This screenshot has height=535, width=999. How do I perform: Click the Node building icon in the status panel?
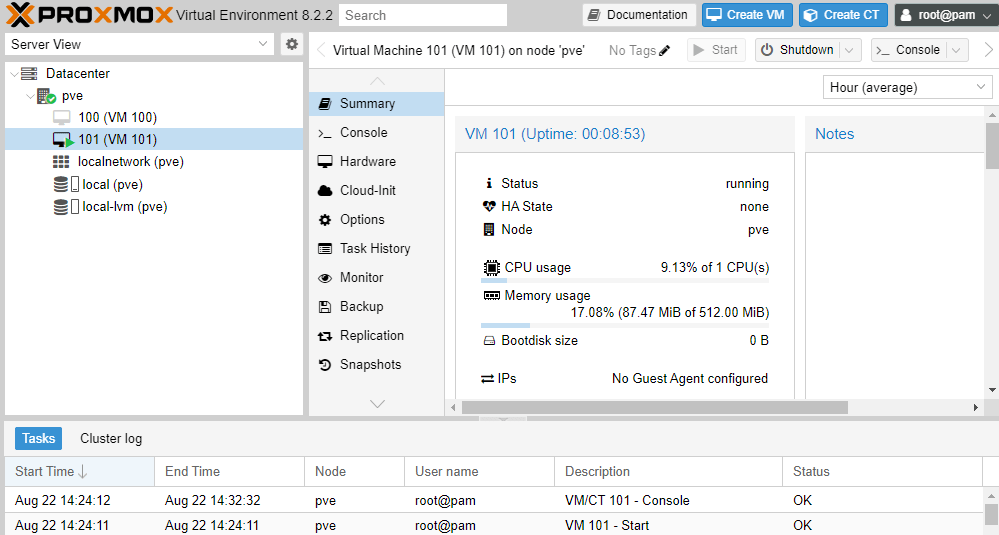tap(489, 229)
